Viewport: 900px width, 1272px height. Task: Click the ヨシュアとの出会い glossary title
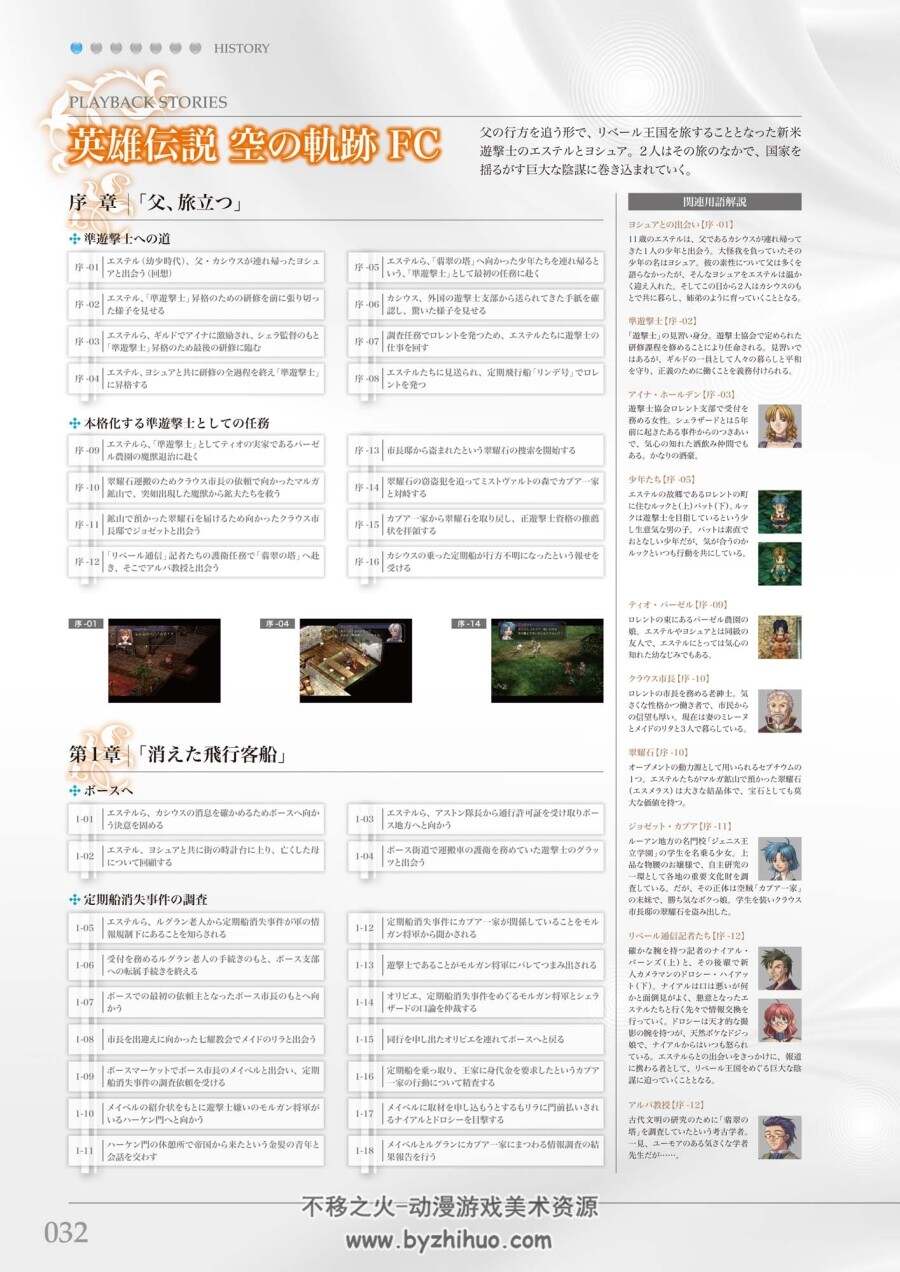(x=681, y=225)
